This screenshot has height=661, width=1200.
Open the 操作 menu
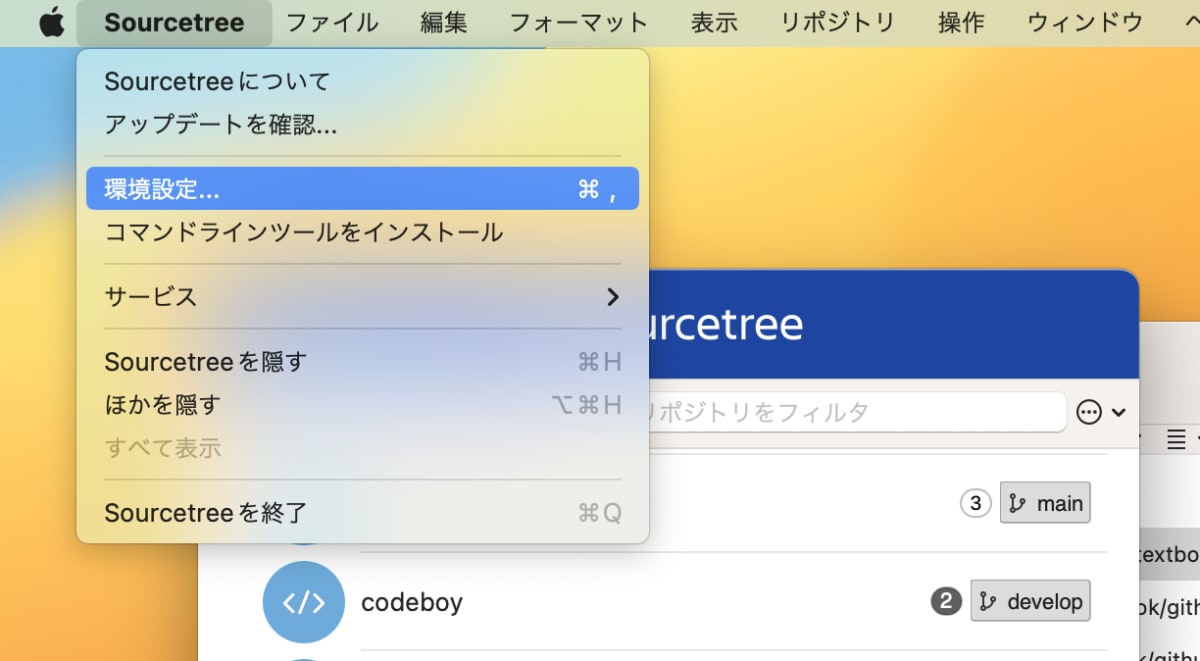pyautogui.click(x=961, y=23)
